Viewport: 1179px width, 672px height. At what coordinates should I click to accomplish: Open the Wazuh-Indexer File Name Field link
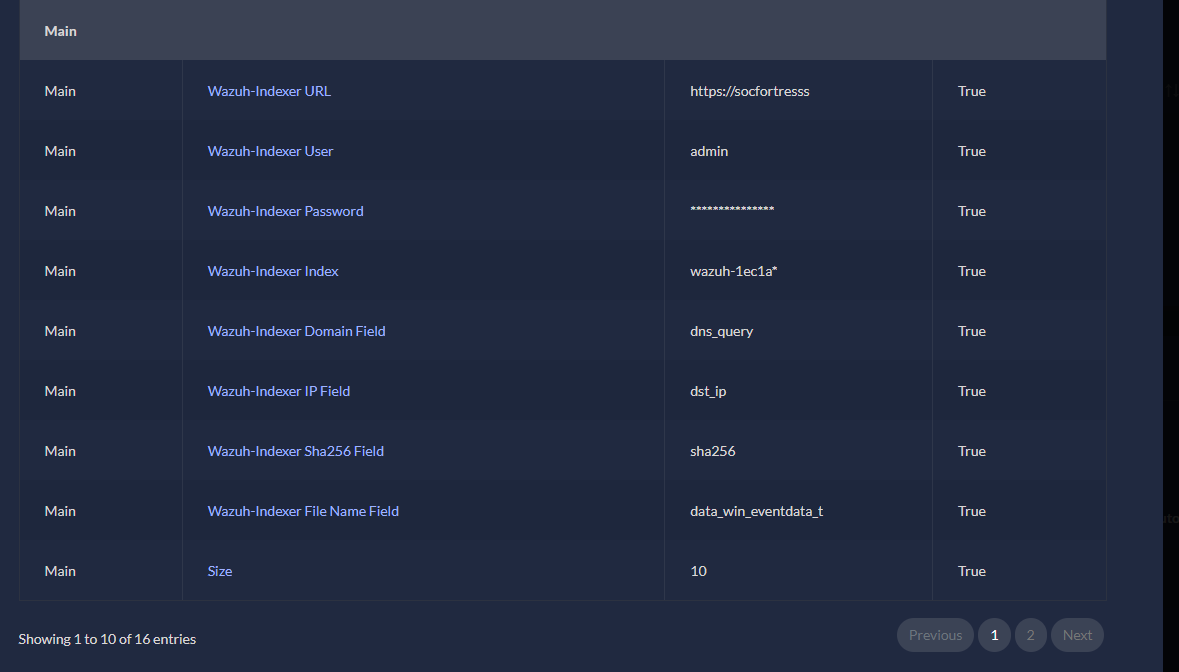tap(303, 512)
